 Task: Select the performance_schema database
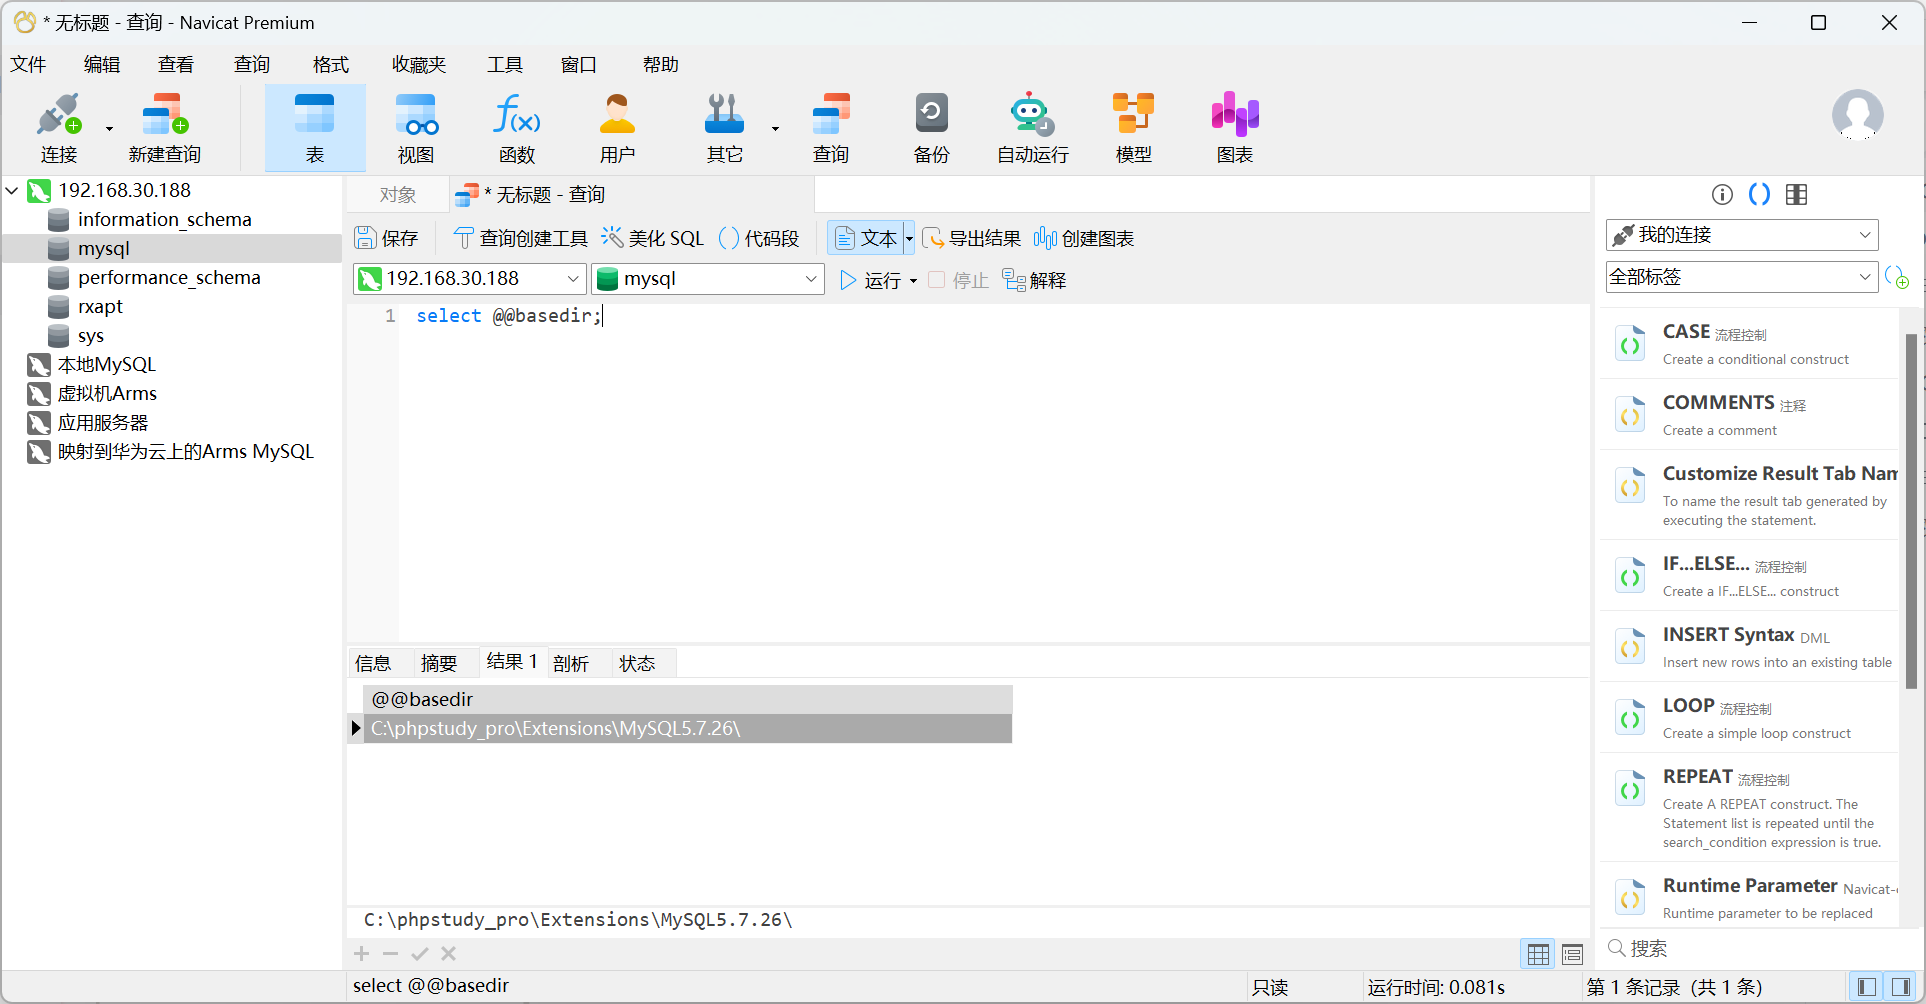pyautogui.click(x=169, y=277)
